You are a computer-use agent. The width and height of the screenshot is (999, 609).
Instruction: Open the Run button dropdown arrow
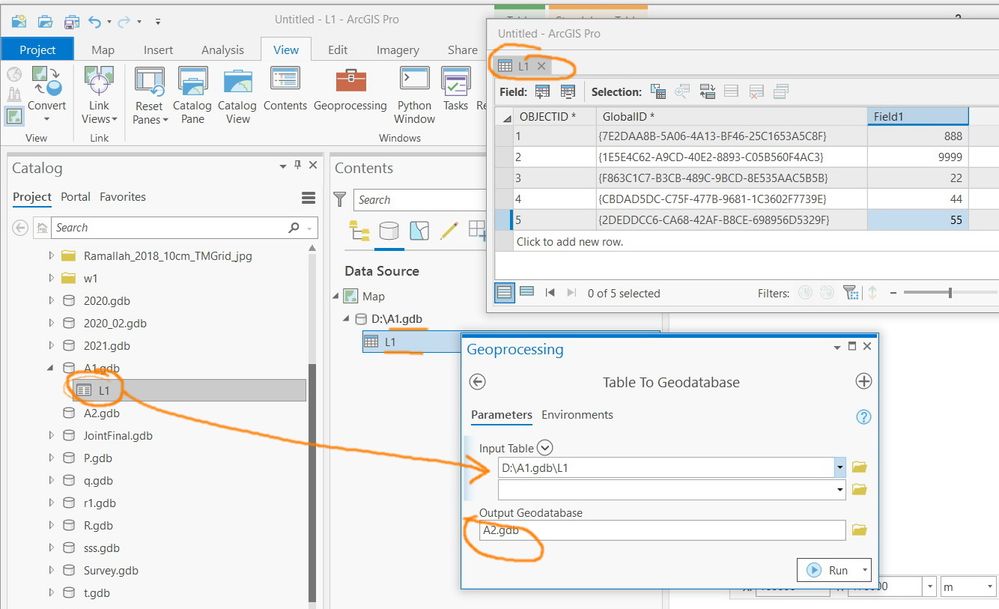[865, 570]
